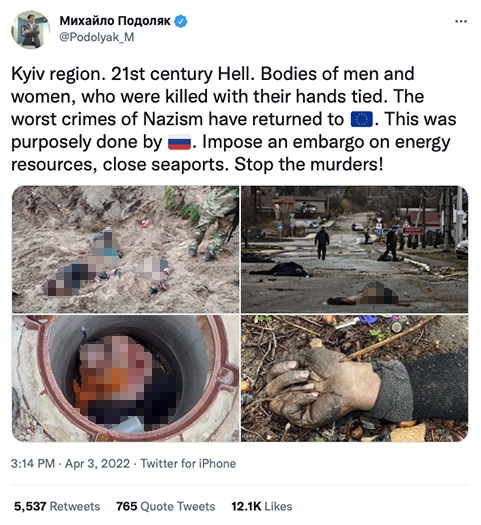View the 5,537 Retweets list
This screenshot has width=481, height=525.
coord(57,506)
